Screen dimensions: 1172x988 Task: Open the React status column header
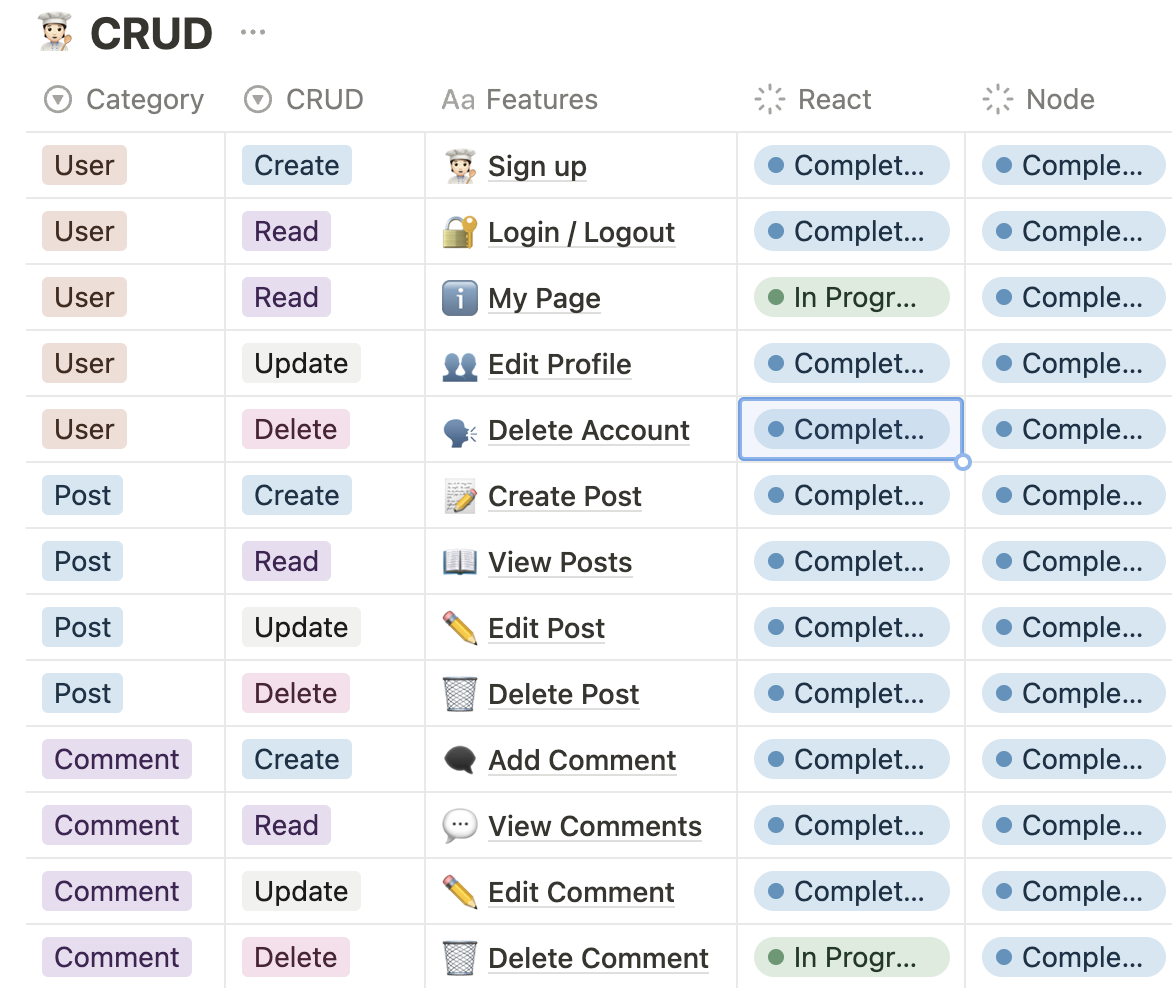coord(812,99)
